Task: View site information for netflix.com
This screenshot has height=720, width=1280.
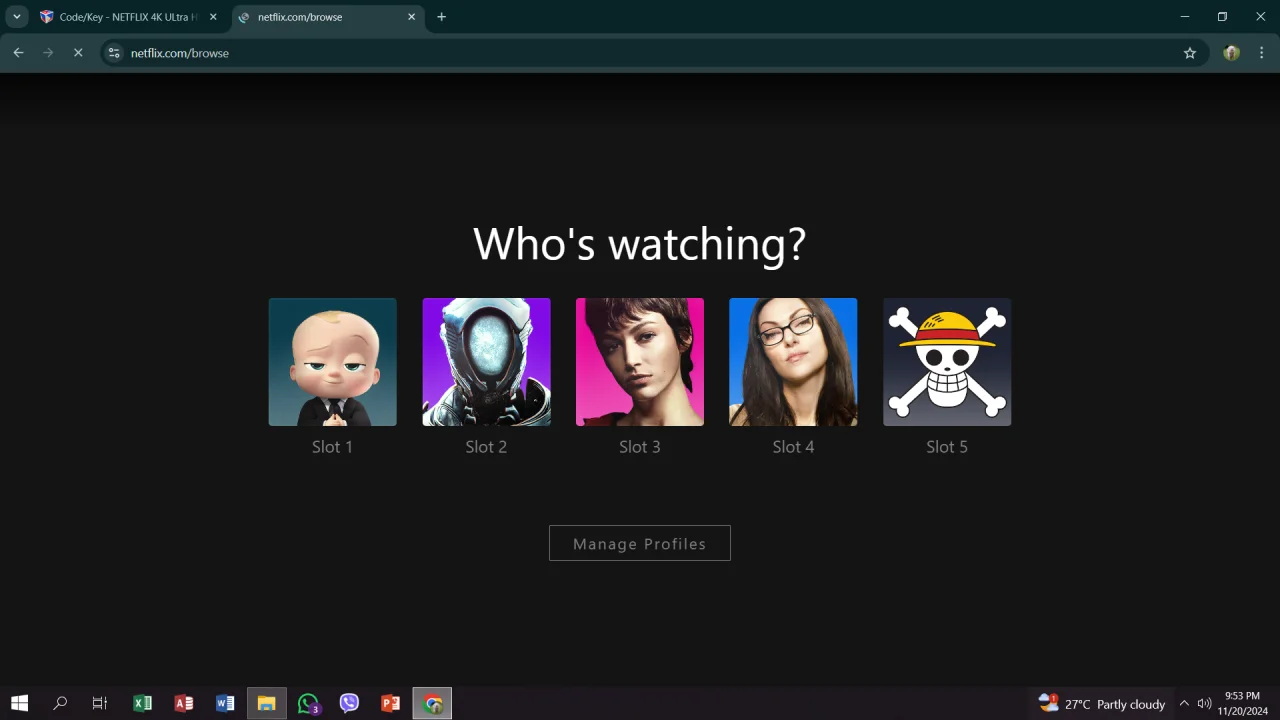Action: click(x=114, y=53)
